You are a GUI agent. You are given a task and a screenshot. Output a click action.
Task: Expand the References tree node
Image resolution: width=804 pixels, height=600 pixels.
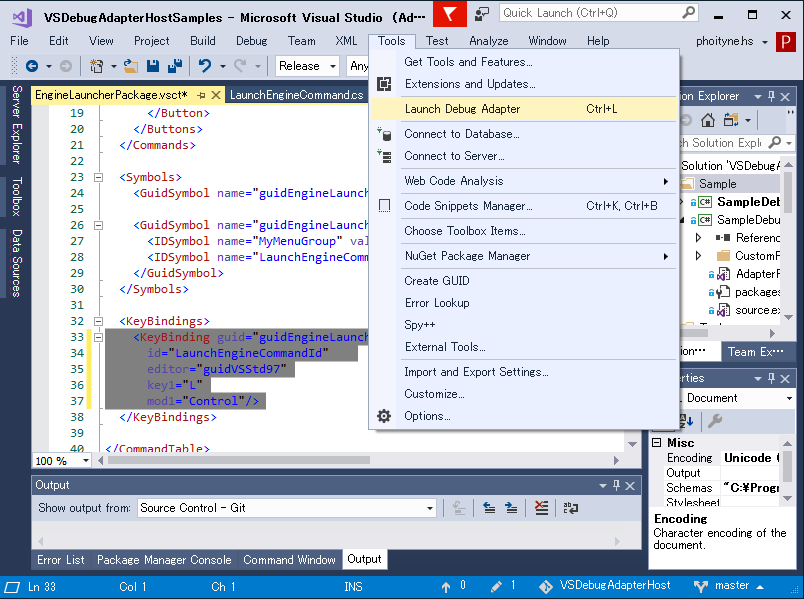click(x=698, y=237)
